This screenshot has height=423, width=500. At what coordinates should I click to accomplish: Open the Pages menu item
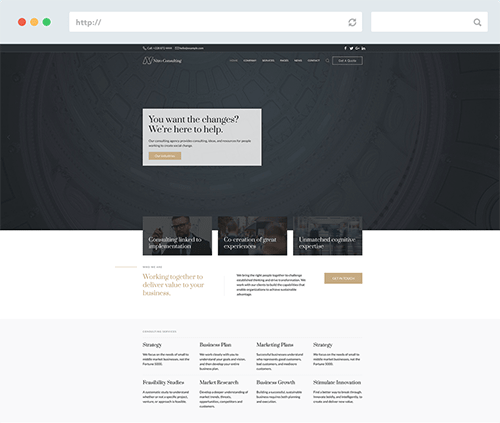[284, 61]
